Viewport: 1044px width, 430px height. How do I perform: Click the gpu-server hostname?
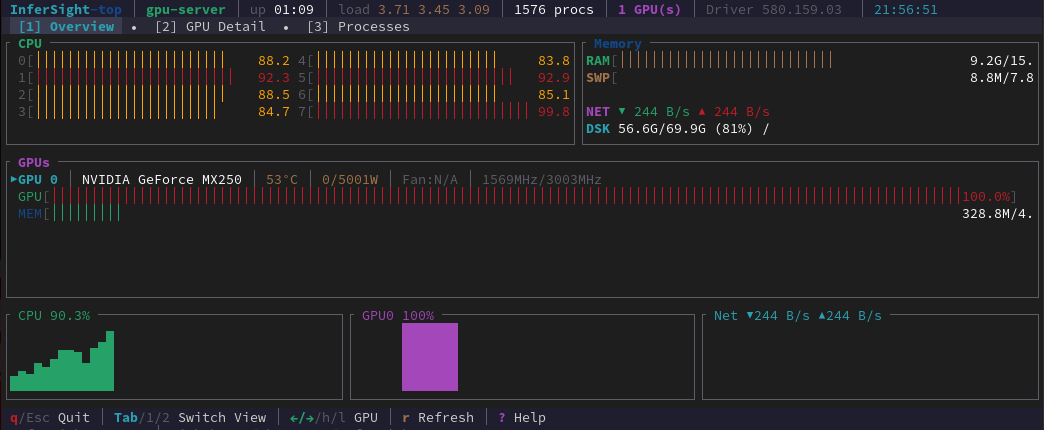click(186, 9)
